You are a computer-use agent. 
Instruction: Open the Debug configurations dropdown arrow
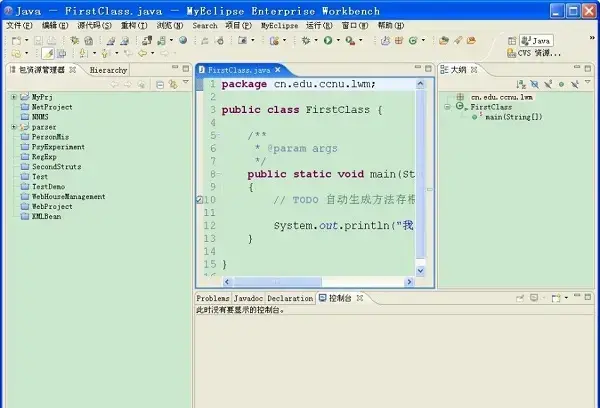316,40
